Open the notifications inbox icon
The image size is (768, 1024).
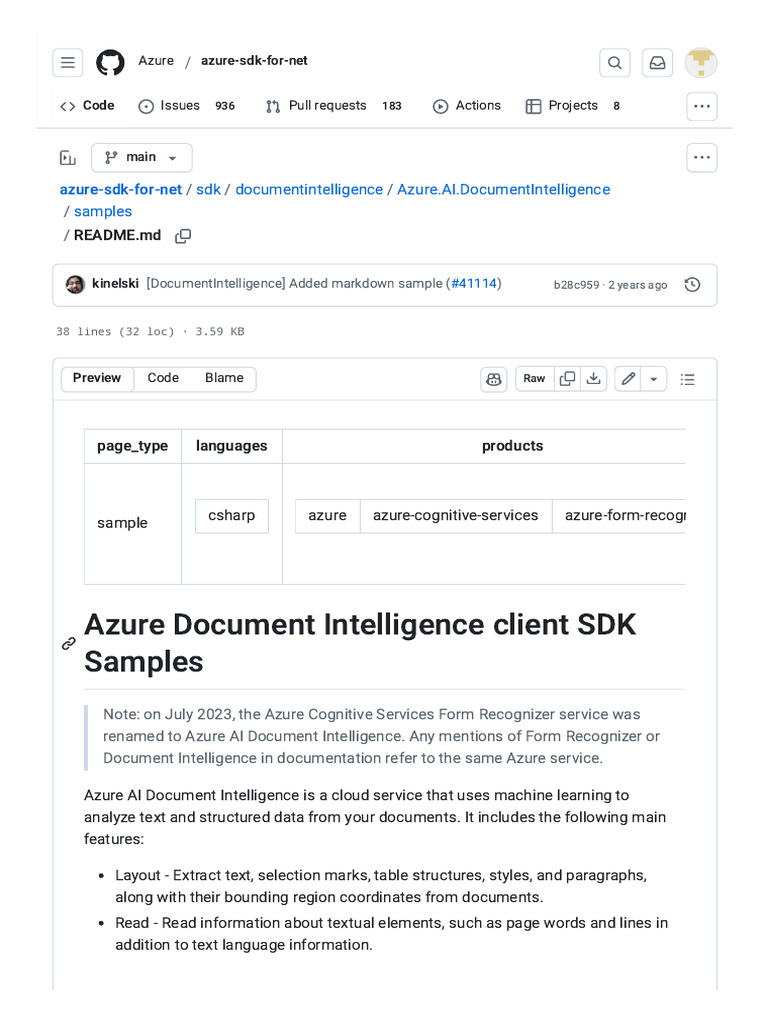click(x=657, y=63)
